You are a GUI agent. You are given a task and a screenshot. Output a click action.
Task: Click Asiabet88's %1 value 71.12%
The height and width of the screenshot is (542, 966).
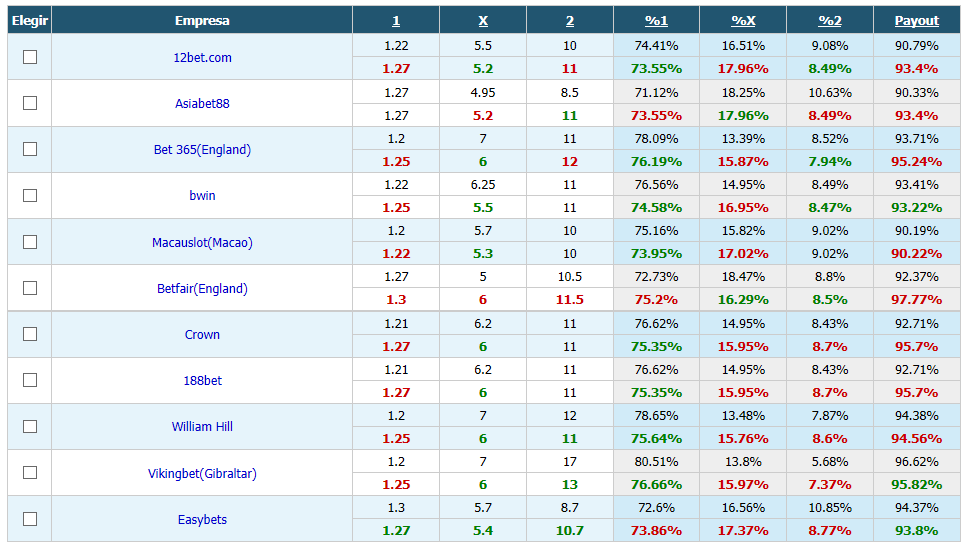(x=656, y=92)
